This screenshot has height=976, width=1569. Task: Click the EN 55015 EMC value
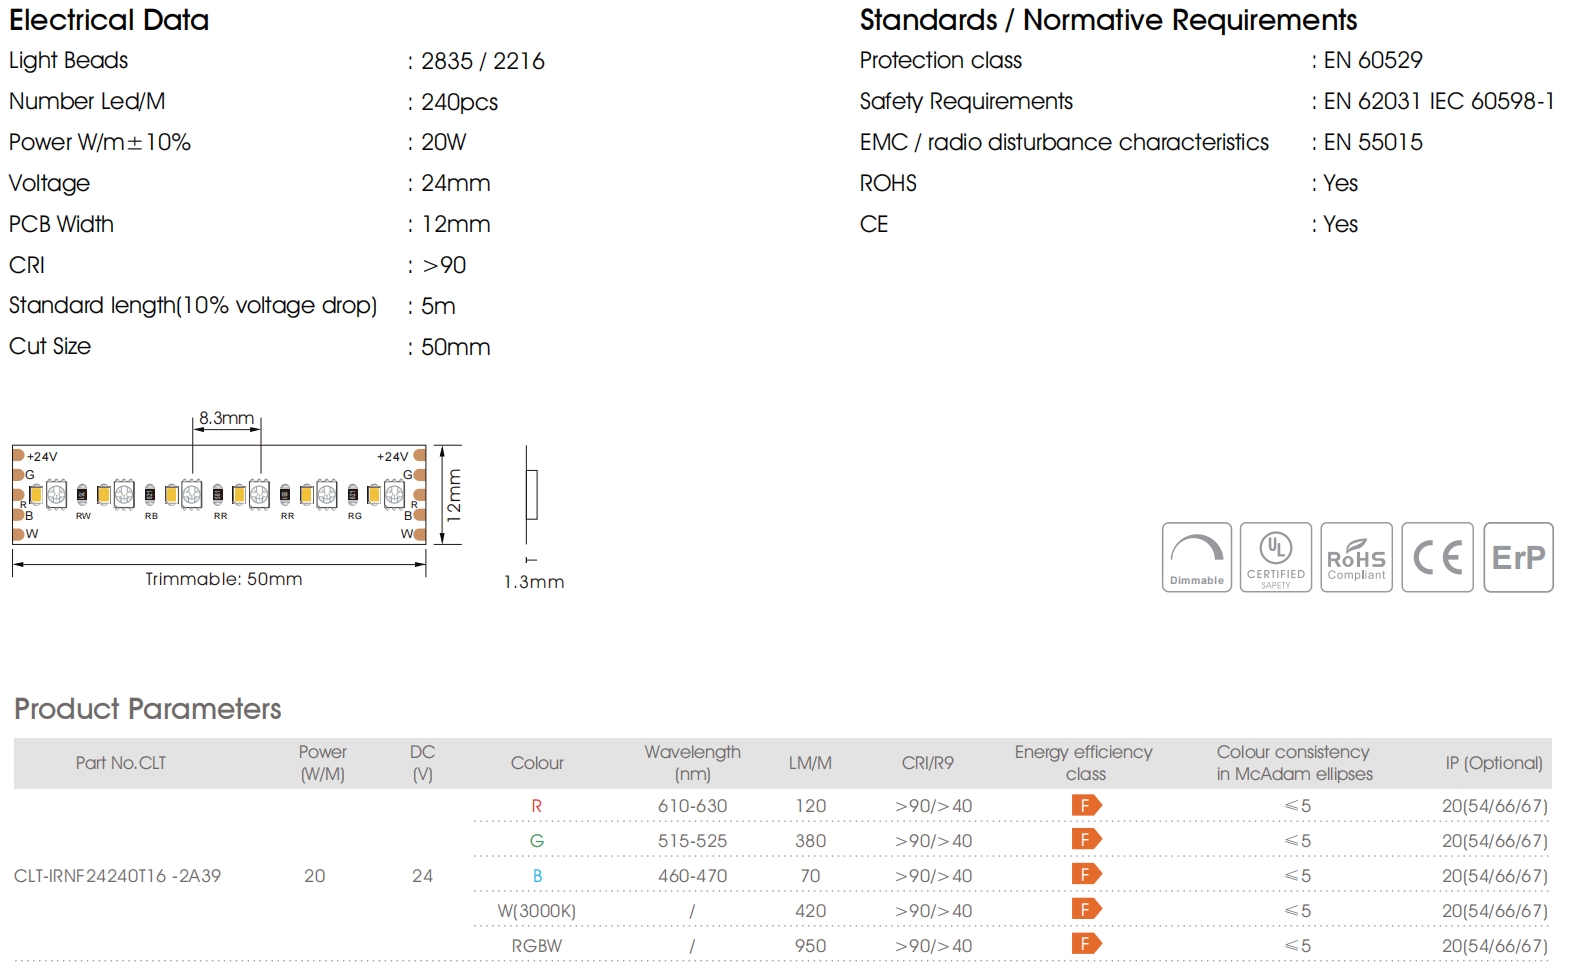coord(1373,142)
